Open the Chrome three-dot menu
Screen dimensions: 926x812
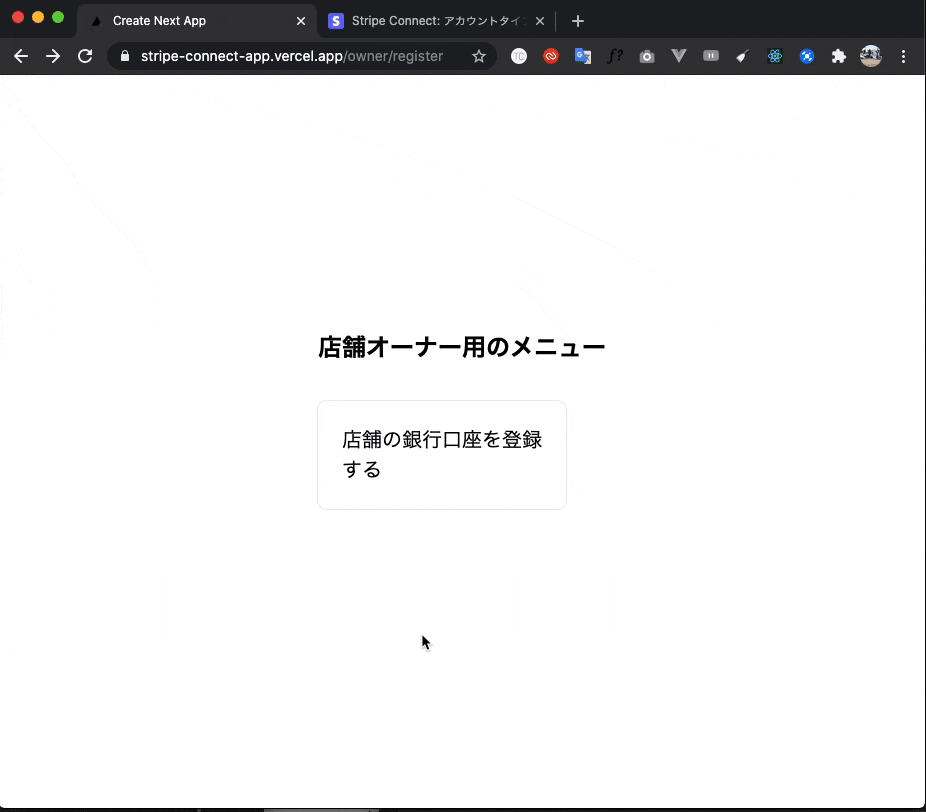coord(905,56)
